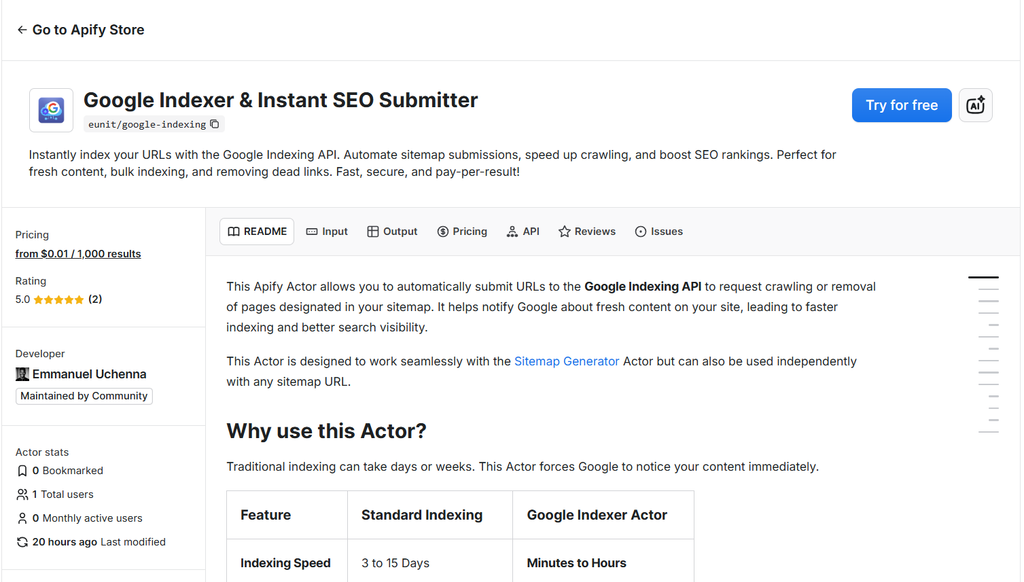1024x582 pixels.
Task: Click the 'Indexing Speed' table cell
Action: click(x=287, y=563)
